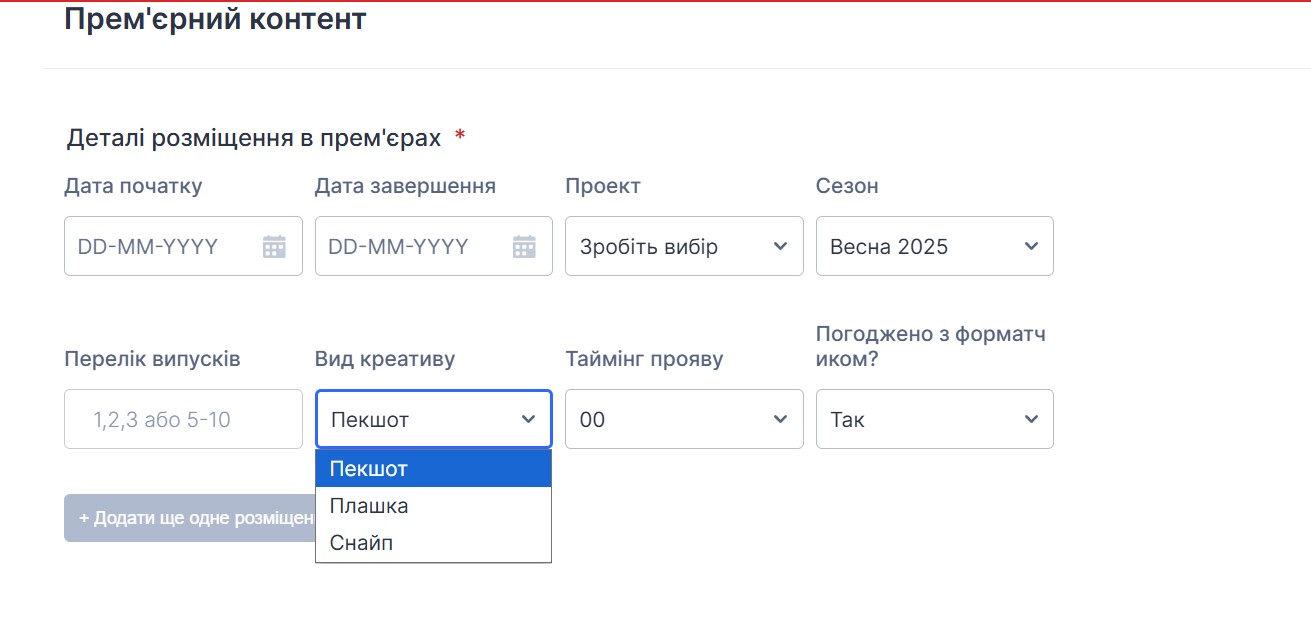The width and height of the screenshot is (1311, 637).
Task: Focus the Дата початку DD-MM-YYYY placeholder text
Action: pyautogui.click(x=148, y=247)
